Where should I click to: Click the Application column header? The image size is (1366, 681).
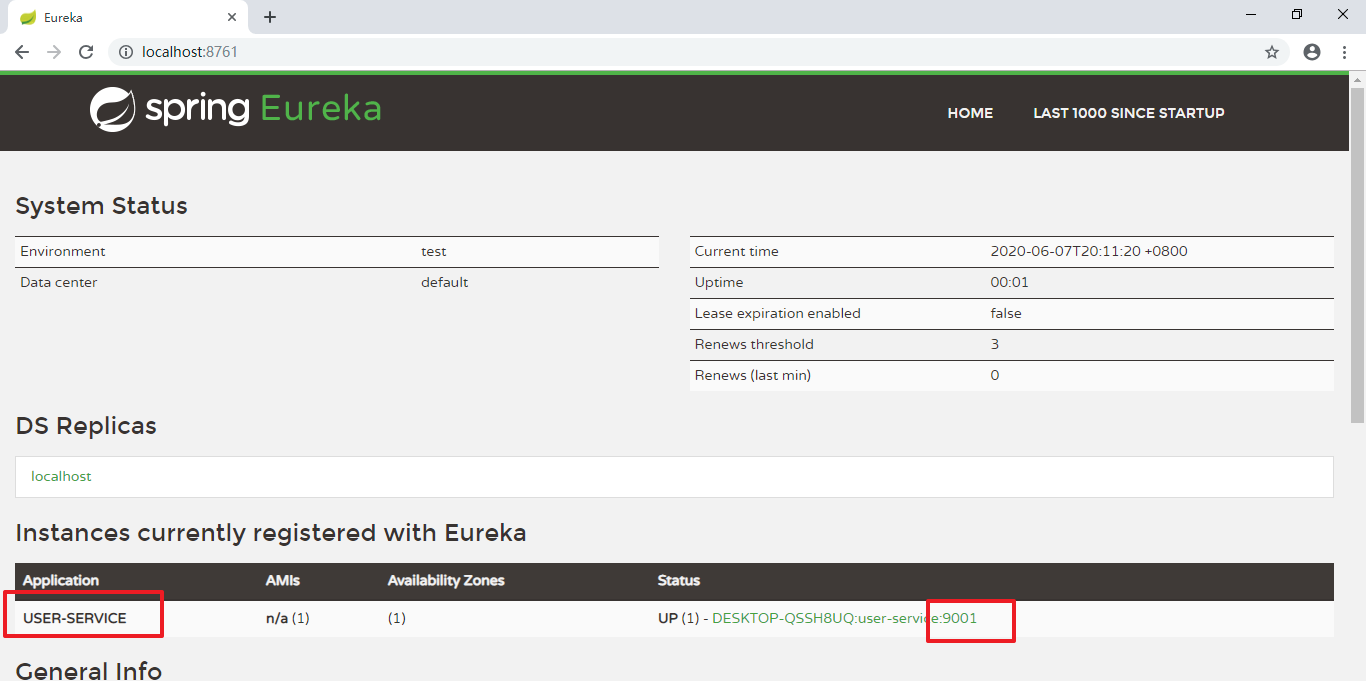(61, 580)
